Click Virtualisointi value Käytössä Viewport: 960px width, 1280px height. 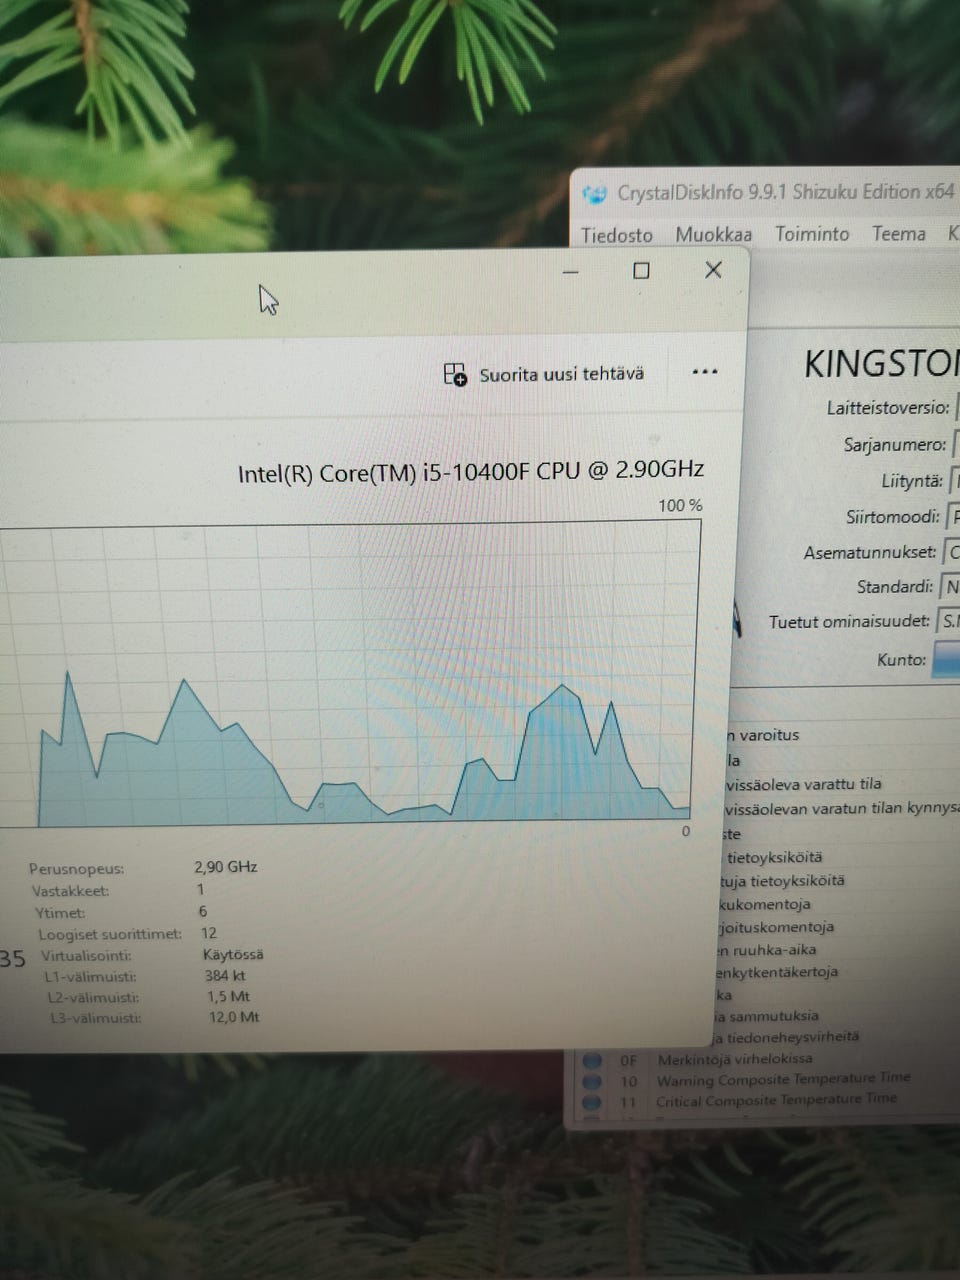tap(233, 955)
